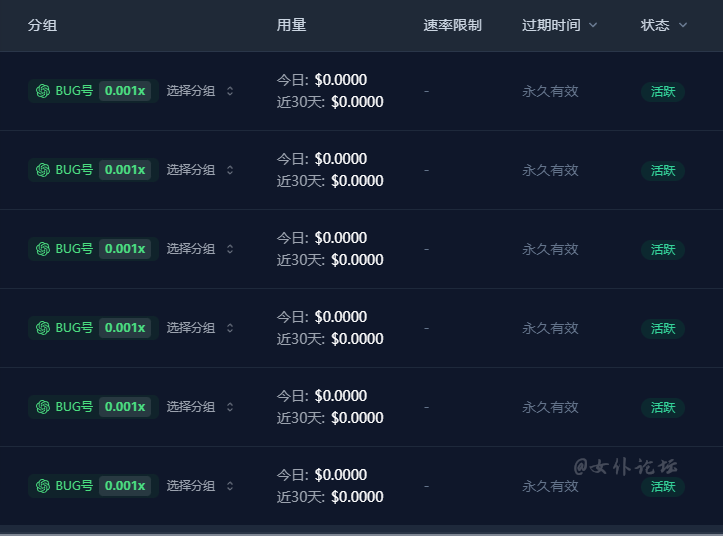
Task: Click the 用量 column header
Action: tap(291, 25)
